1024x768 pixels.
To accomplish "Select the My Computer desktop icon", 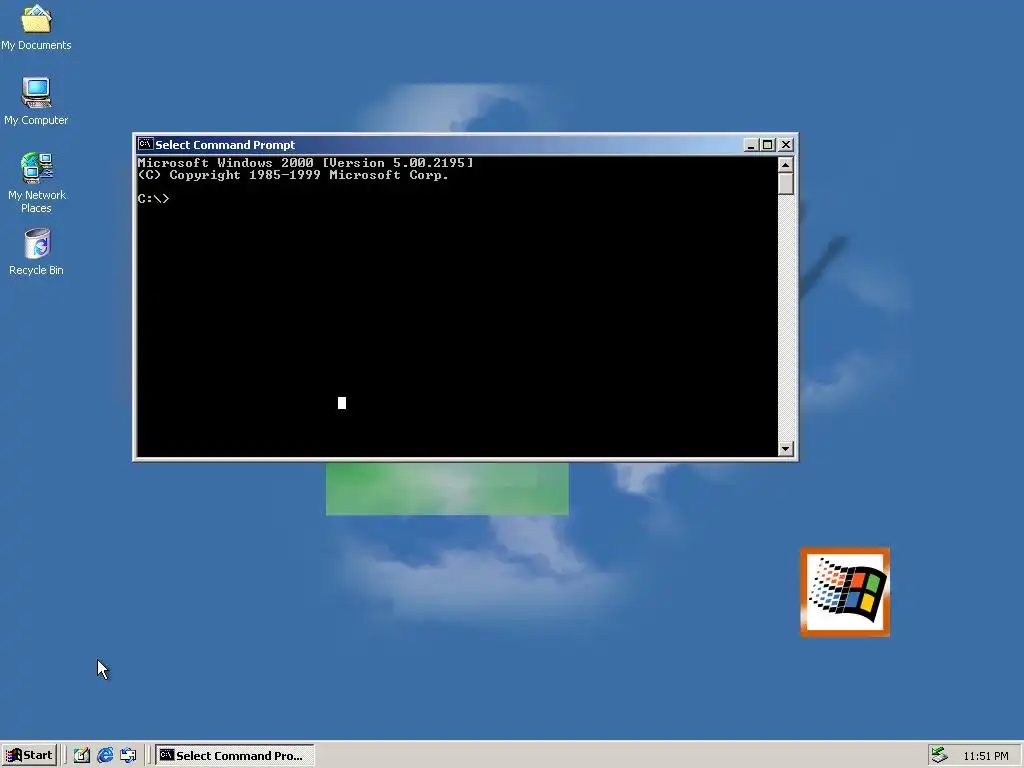I will click(x=36, y=101).
